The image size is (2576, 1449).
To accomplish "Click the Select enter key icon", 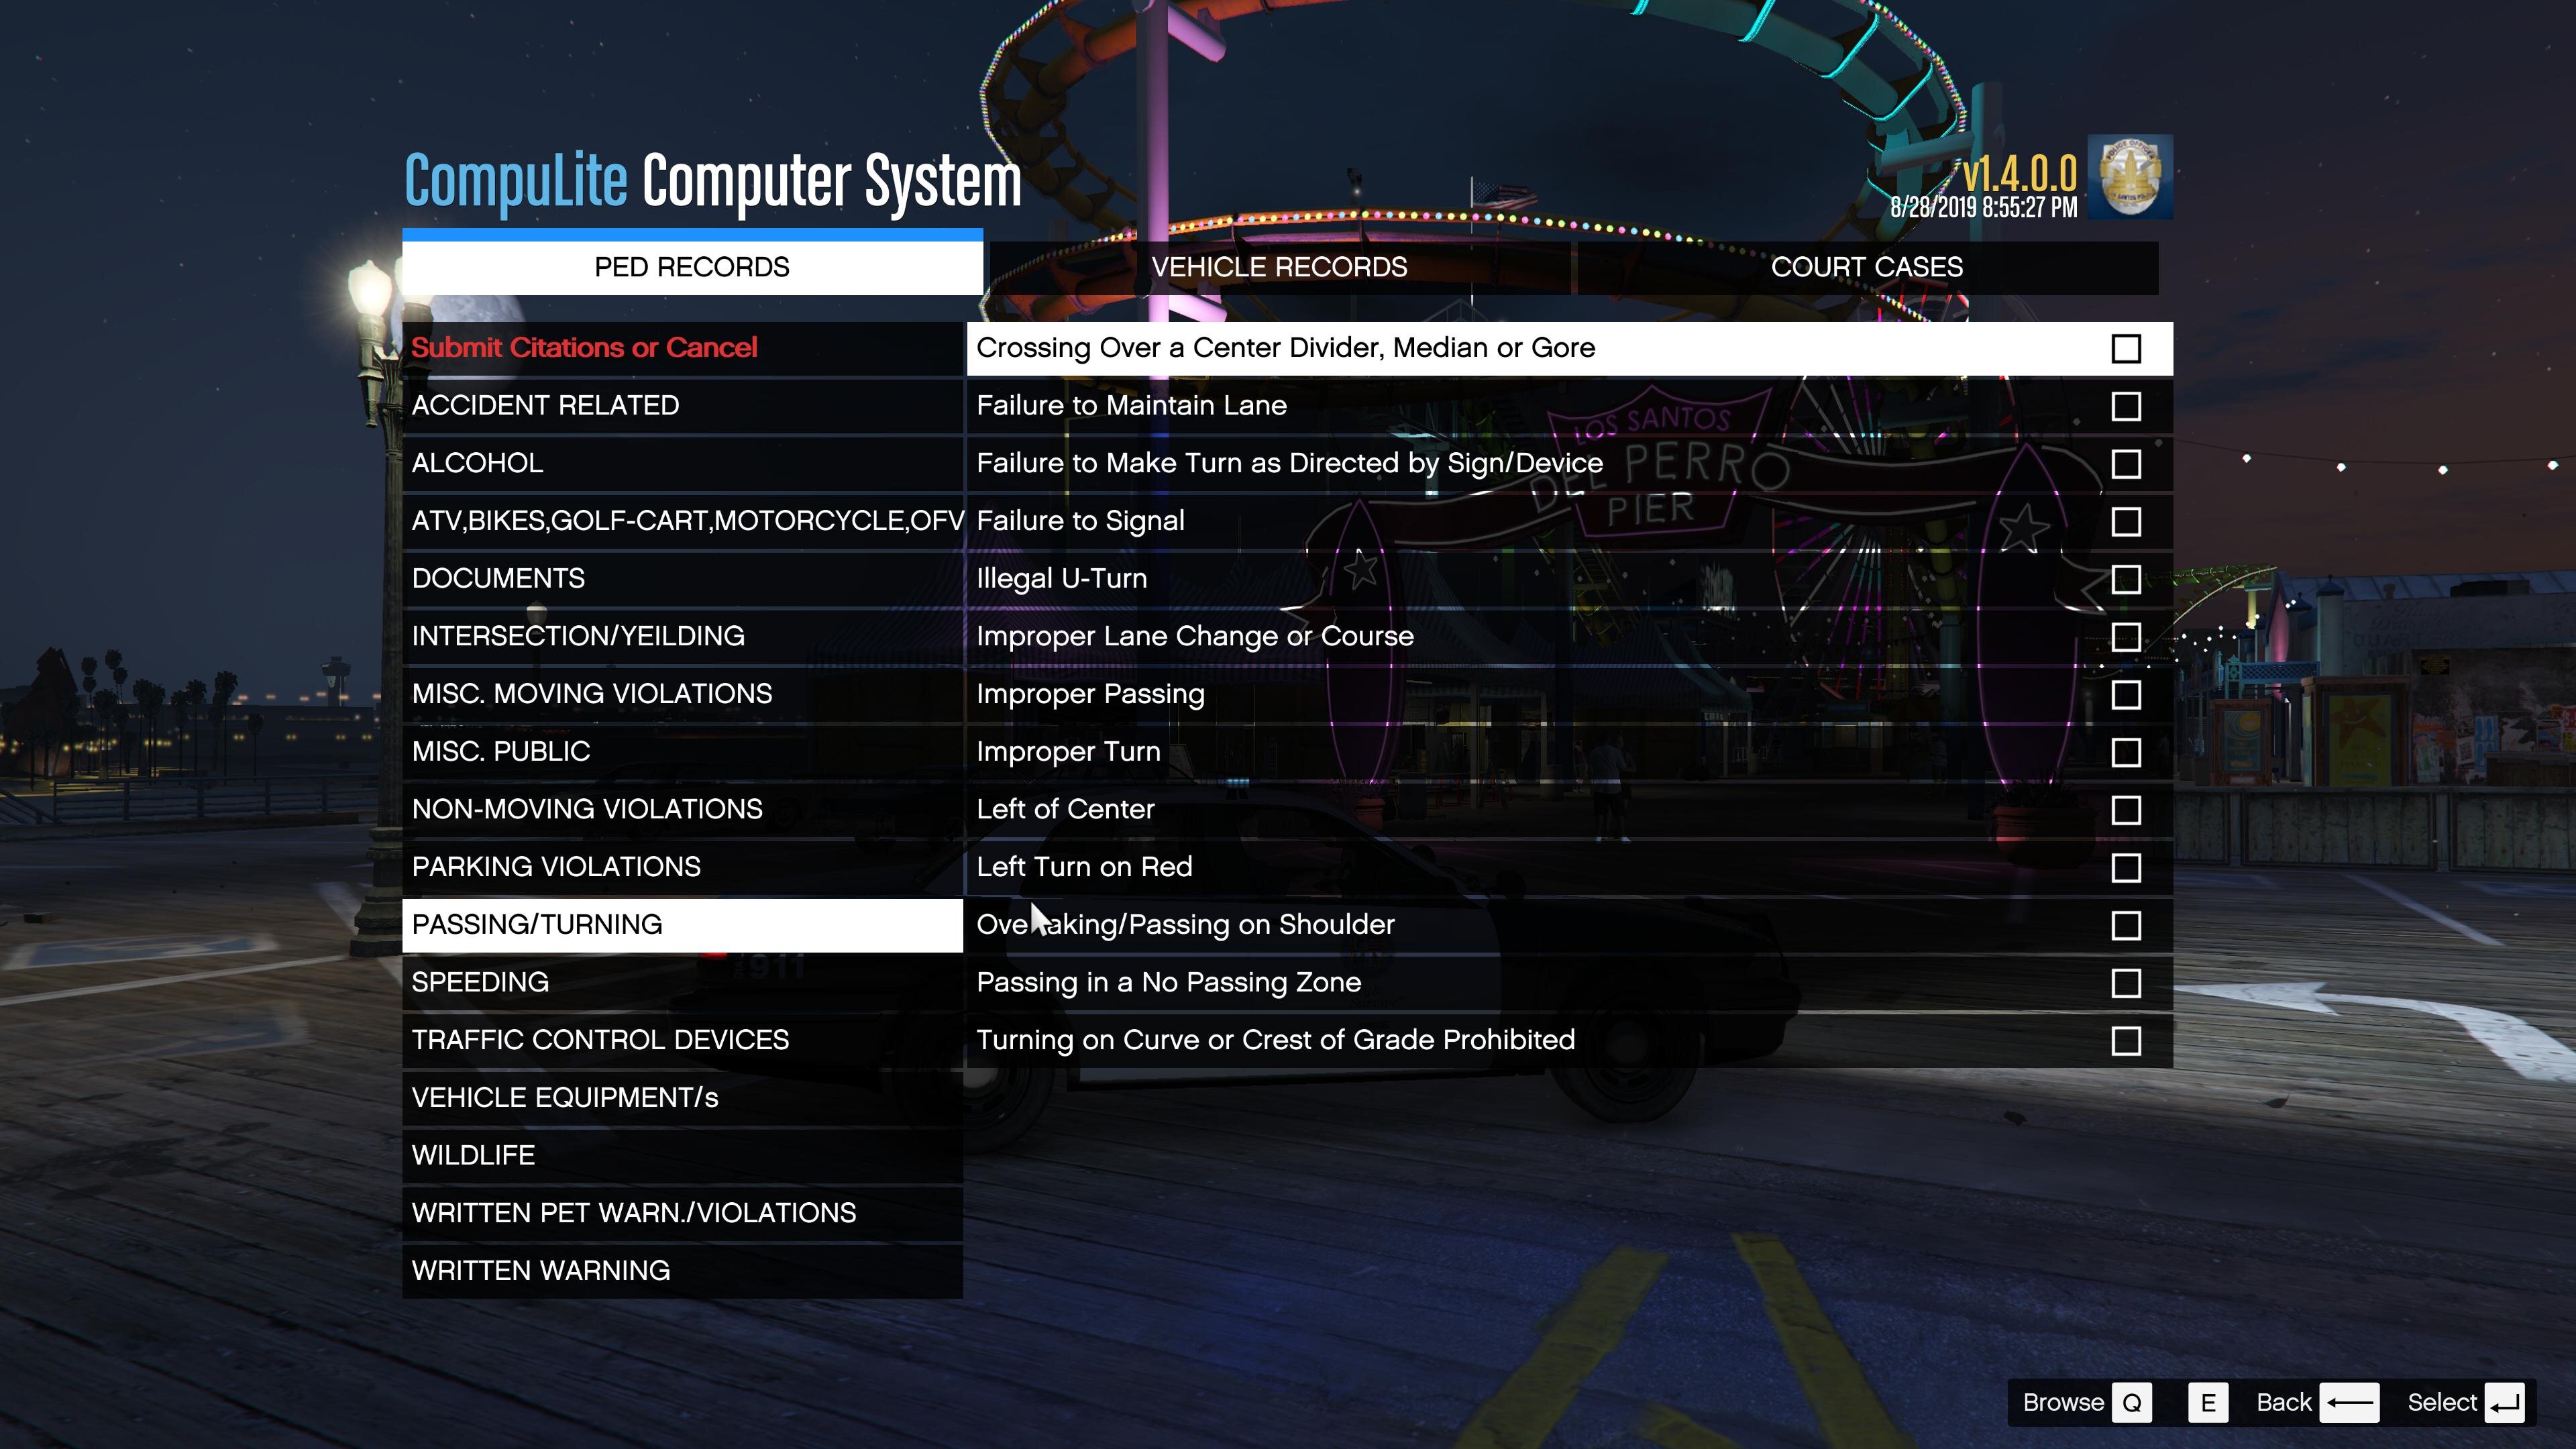I will (x=2504, y=1403).
